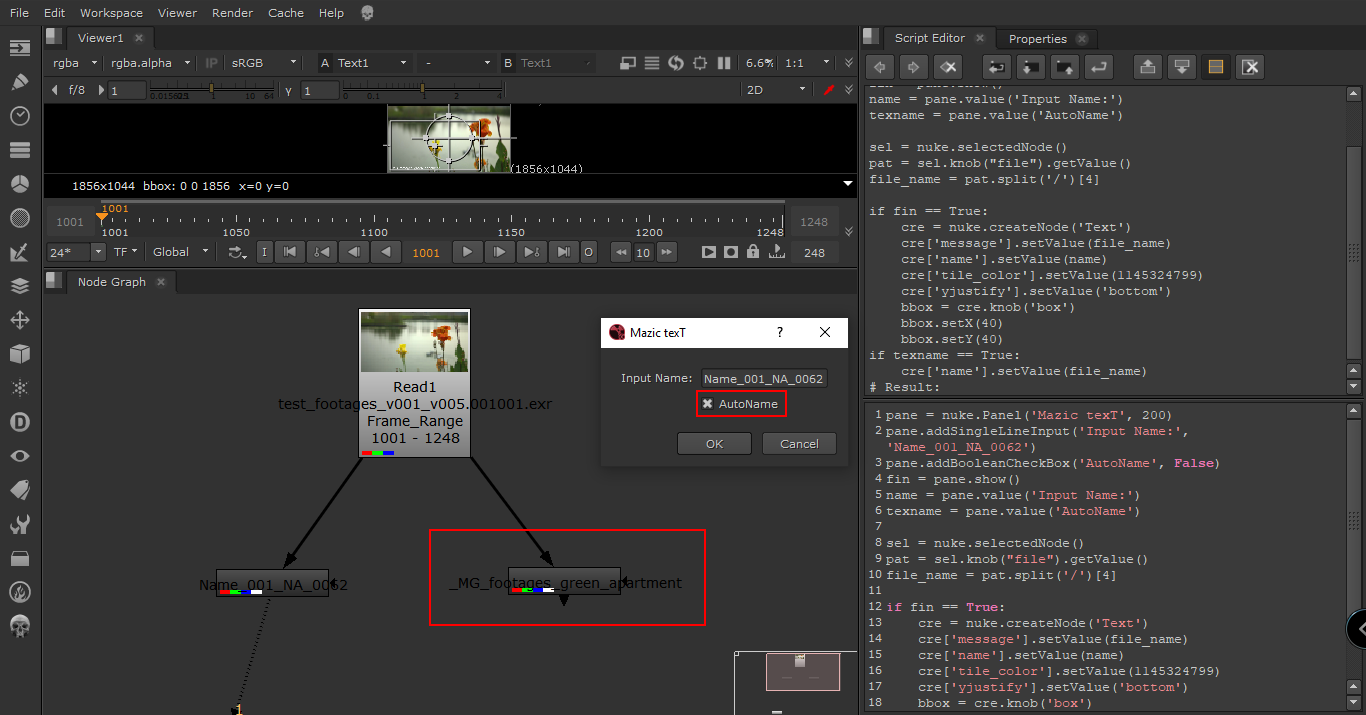Open the Render menu
1366x715 pixels.
pos(232,13)
